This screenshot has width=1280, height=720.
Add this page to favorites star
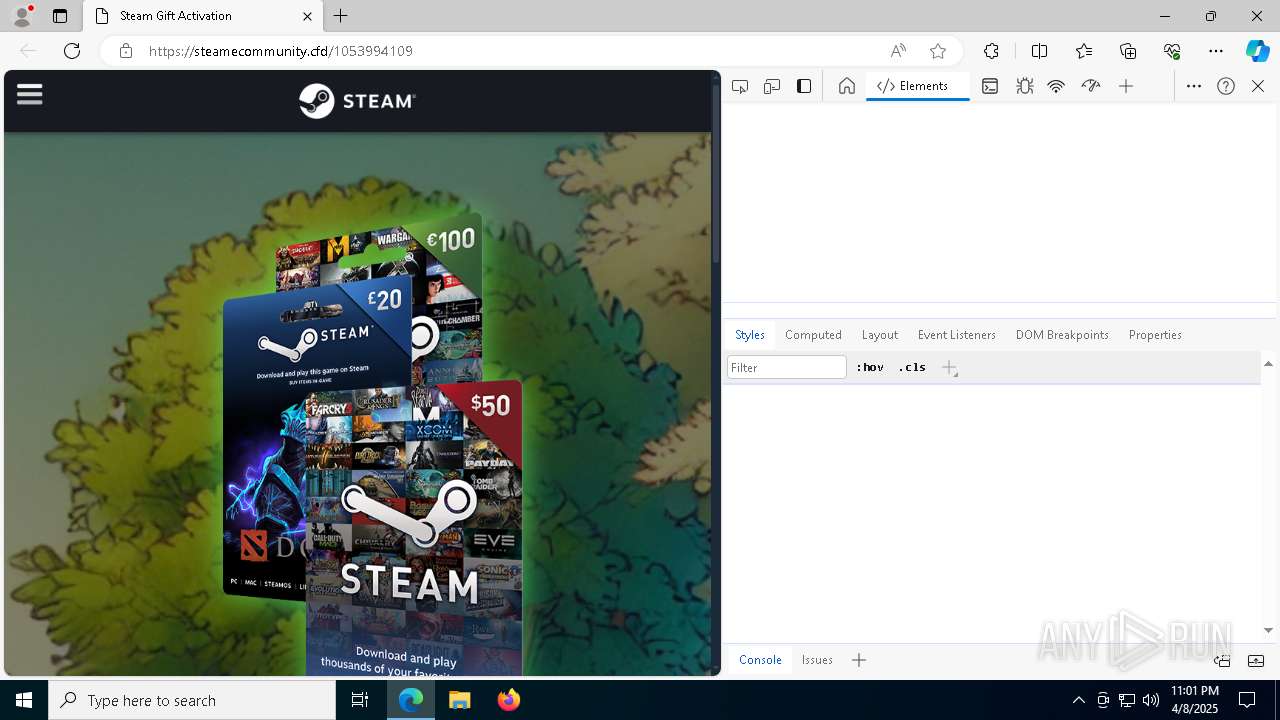[x=938, y=51]
